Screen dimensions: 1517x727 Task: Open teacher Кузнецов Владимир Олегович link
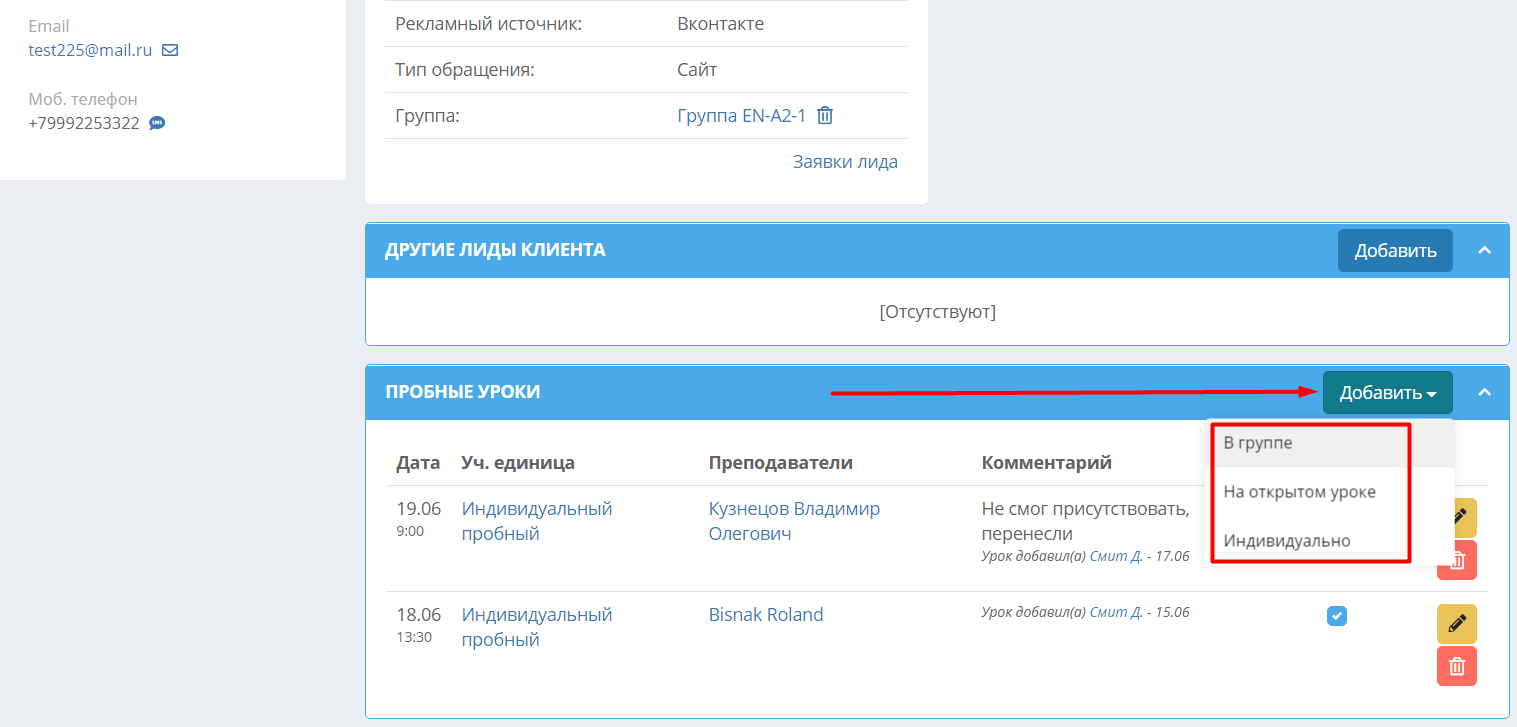click(x=794, y=521)
